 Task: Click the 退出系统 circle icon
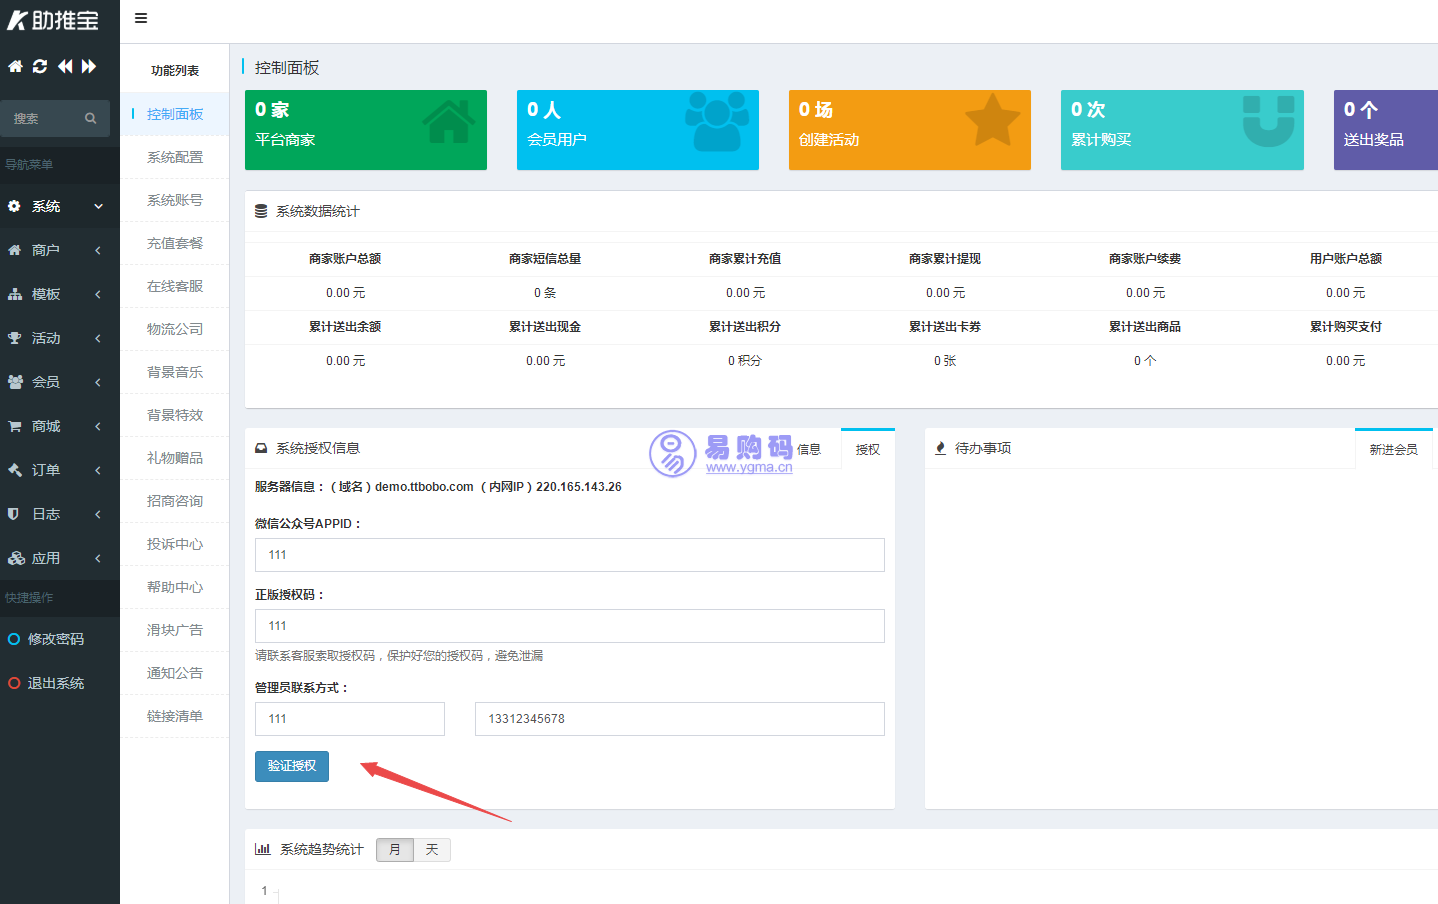[14, 683]
